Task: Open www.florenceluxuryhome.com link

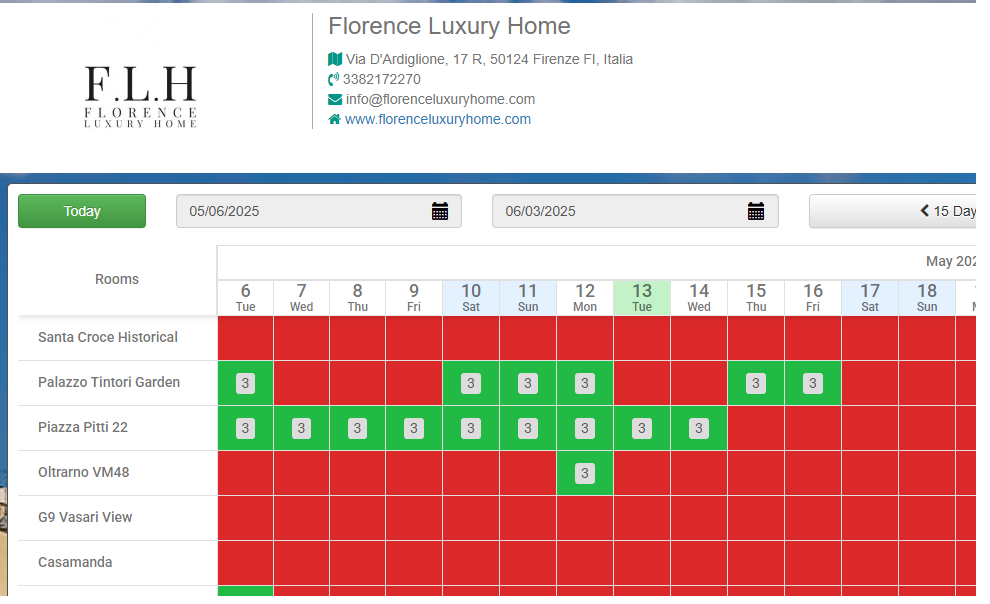Action: pos(438,119)
